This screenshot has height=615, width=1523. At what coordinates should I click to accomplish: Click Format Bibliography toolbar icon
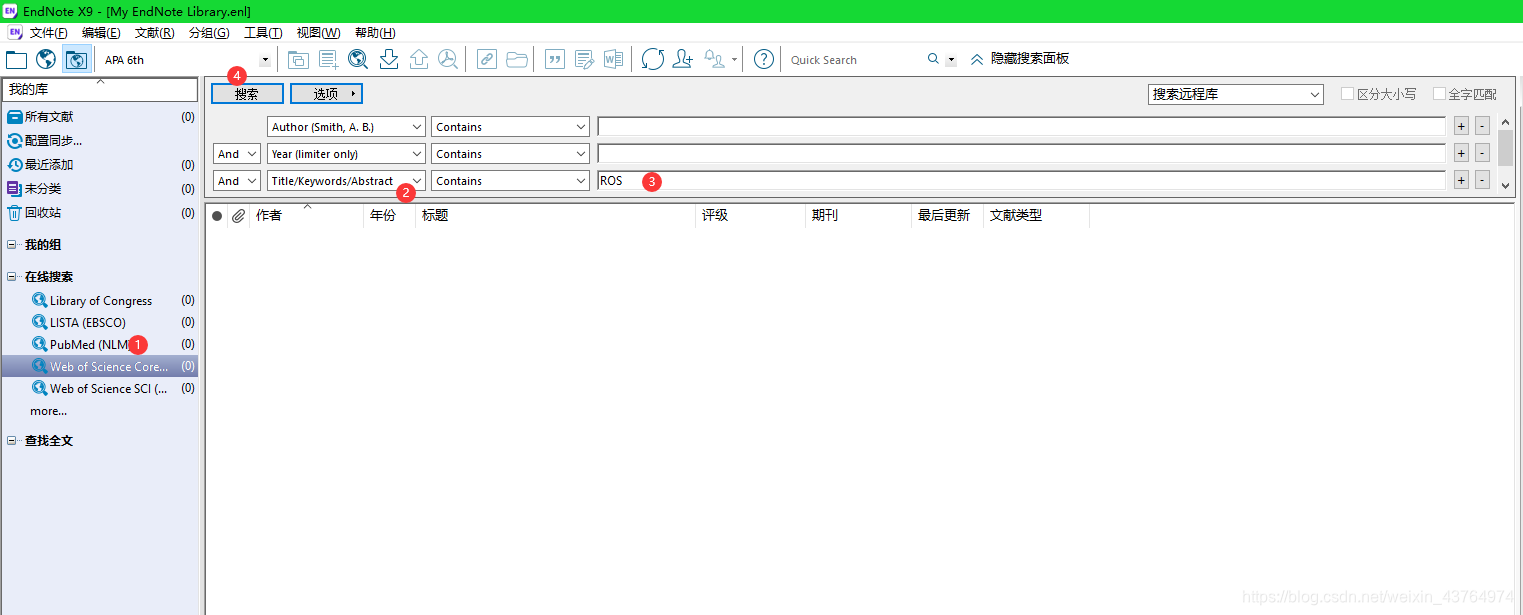(x=584, y=60)
